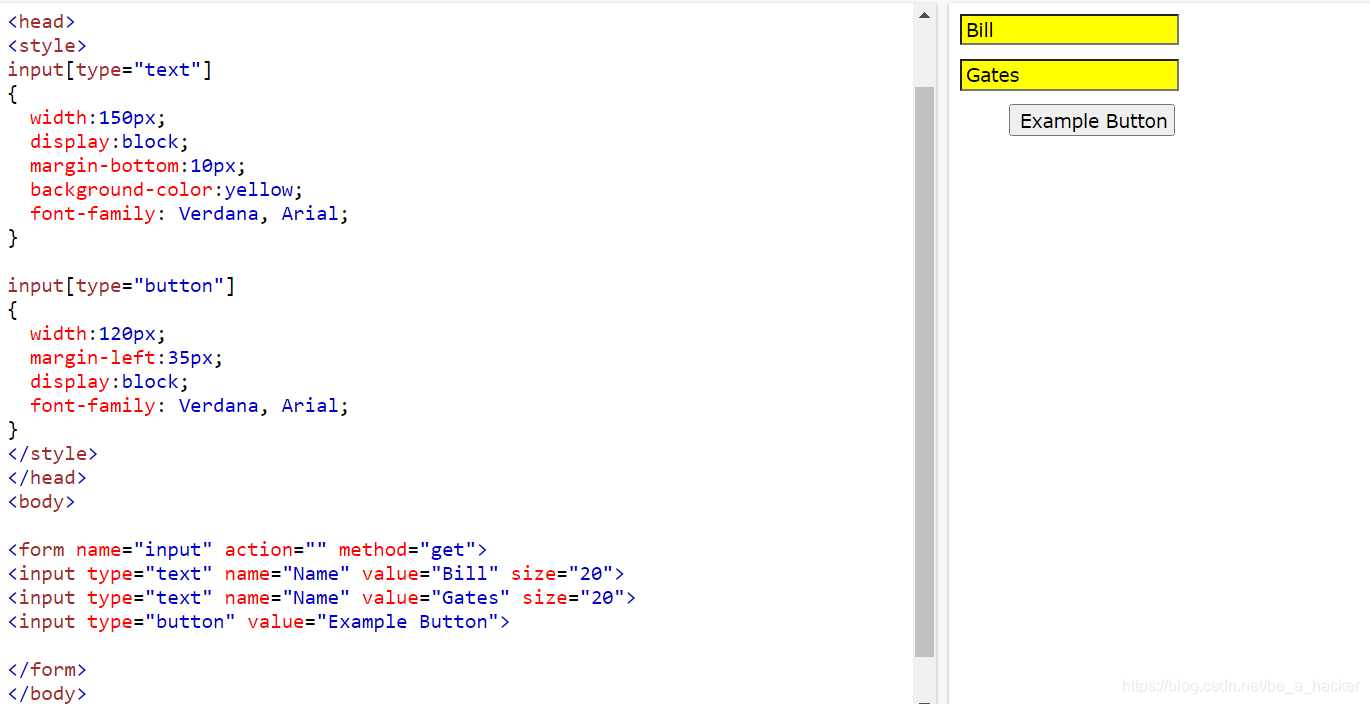Click the opening <body> tag line

click(41, 502)
